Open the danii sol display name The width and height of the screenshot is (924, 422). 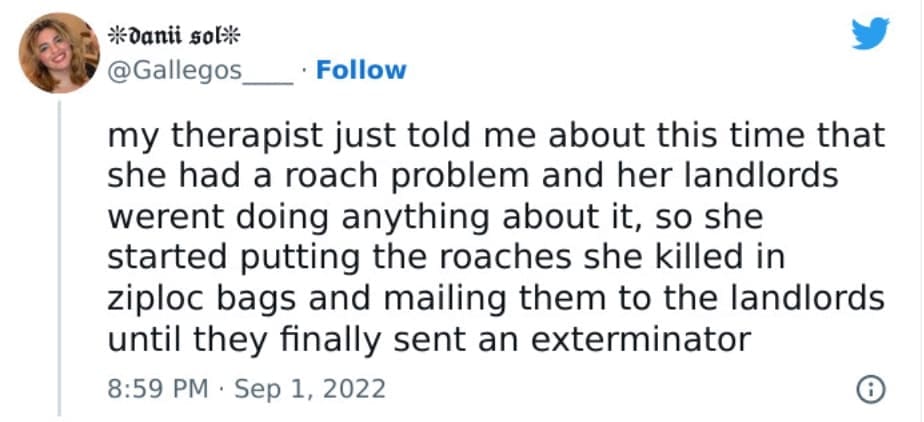[x=177, y=35]
